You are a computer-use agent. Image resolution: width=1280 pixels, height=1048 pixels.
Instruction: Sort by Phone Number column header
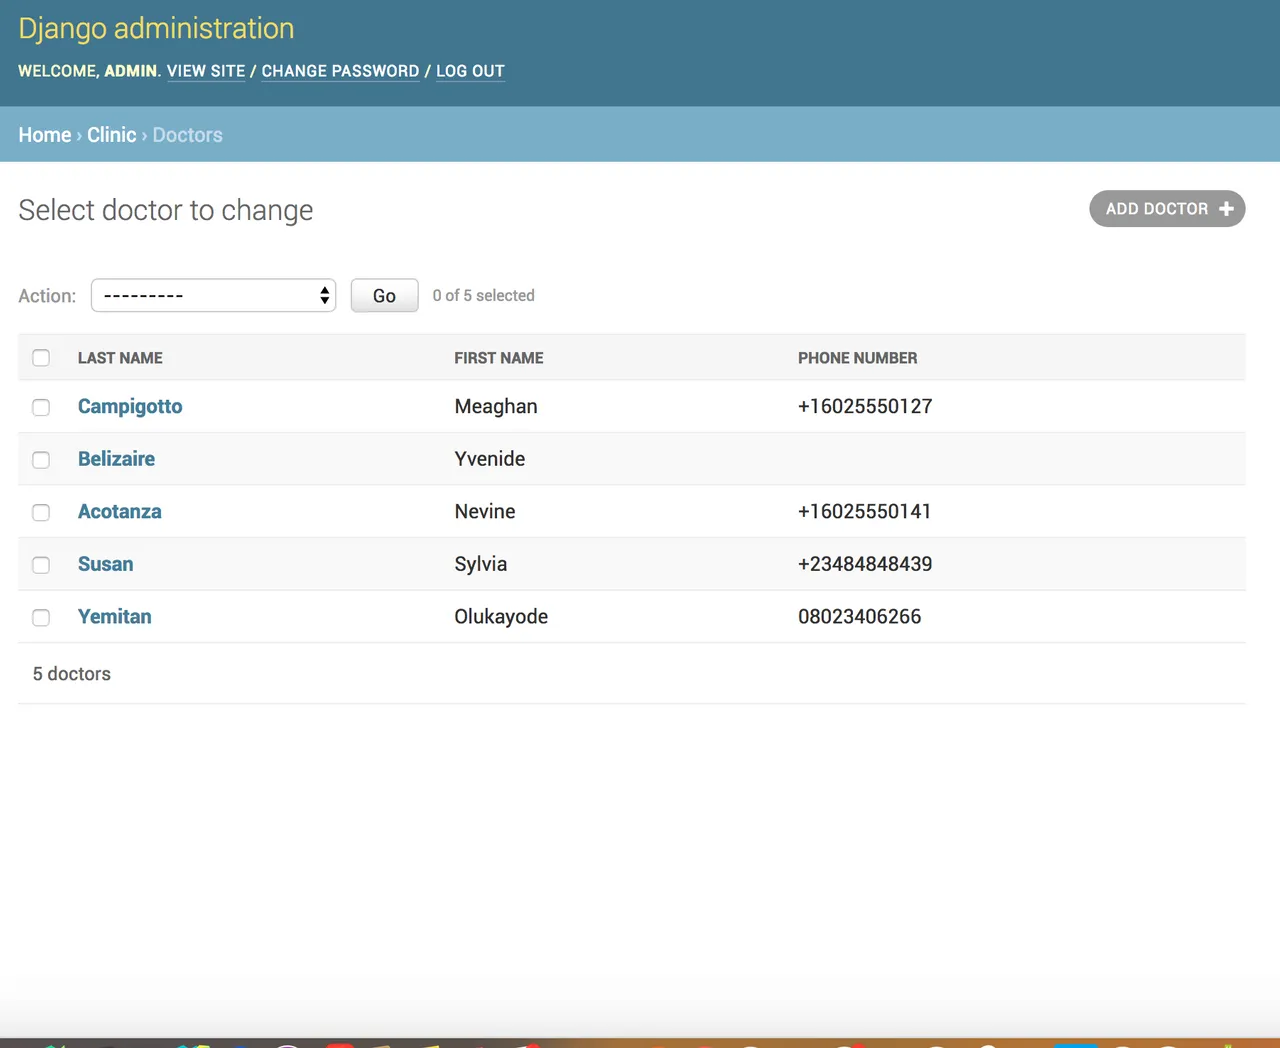857,358
